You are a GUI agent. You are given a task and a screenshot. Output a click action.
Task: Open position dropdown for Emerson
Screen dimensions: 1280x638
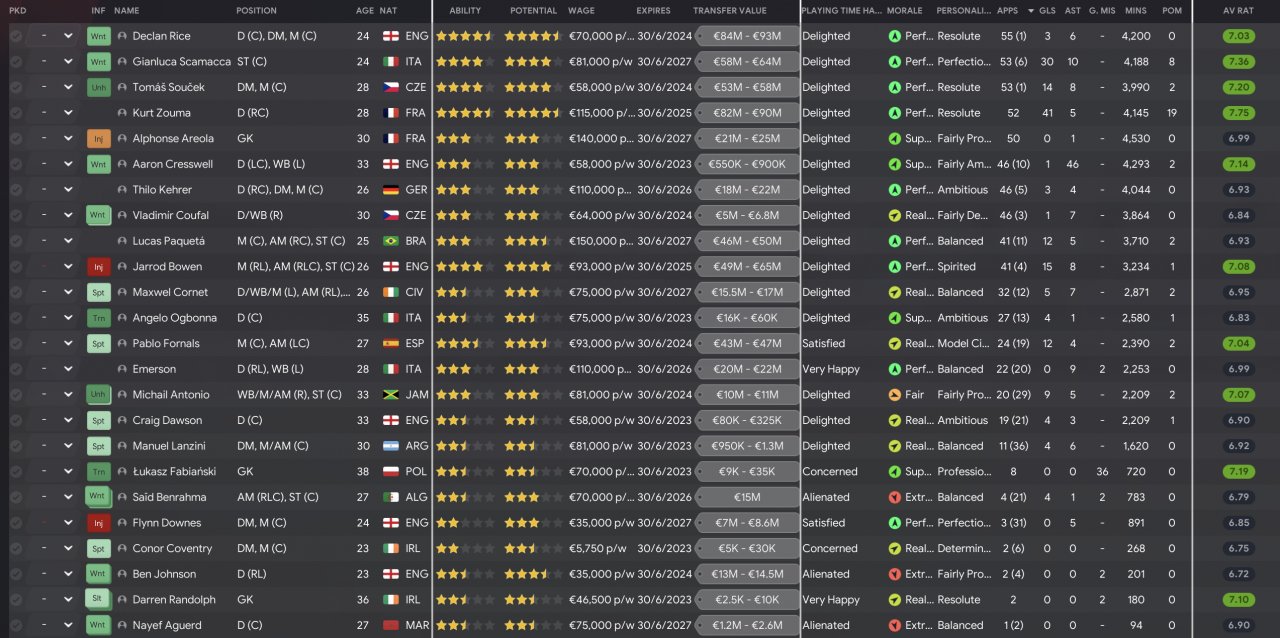coord(68,369)
